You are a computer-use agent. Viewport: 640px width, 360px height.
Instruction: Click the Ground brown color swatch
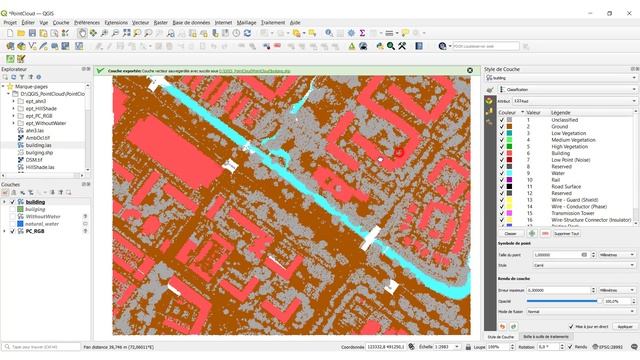click(x=509, y=127)
